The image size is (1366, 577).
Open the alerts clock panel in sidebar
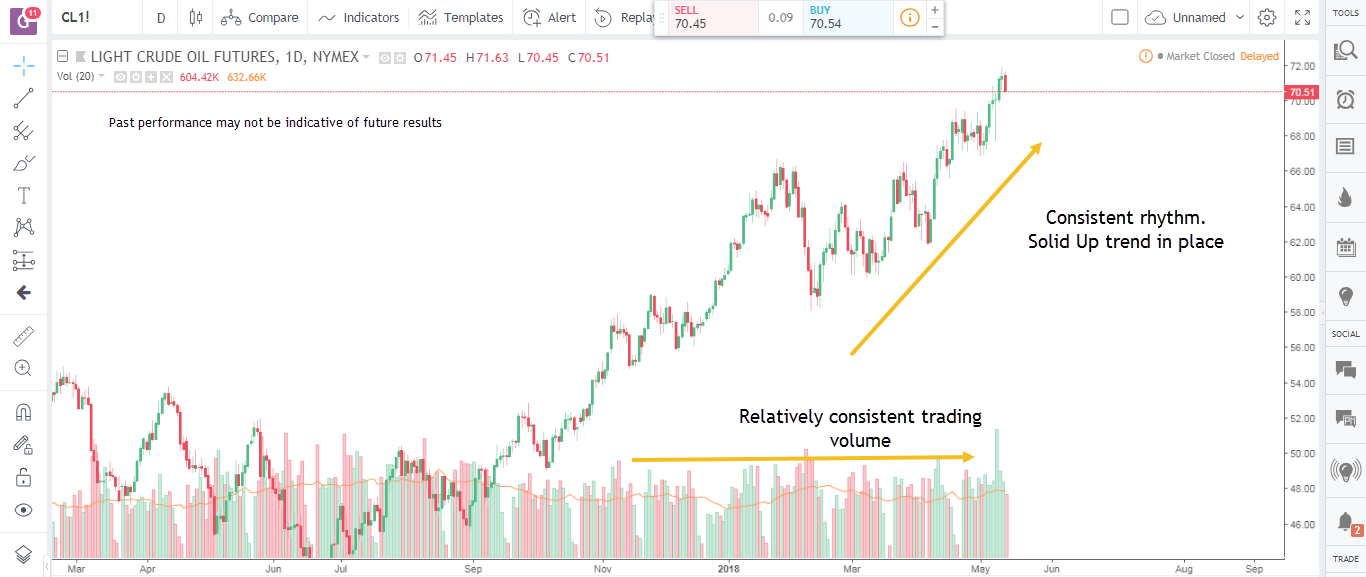tap(1345, 98)
